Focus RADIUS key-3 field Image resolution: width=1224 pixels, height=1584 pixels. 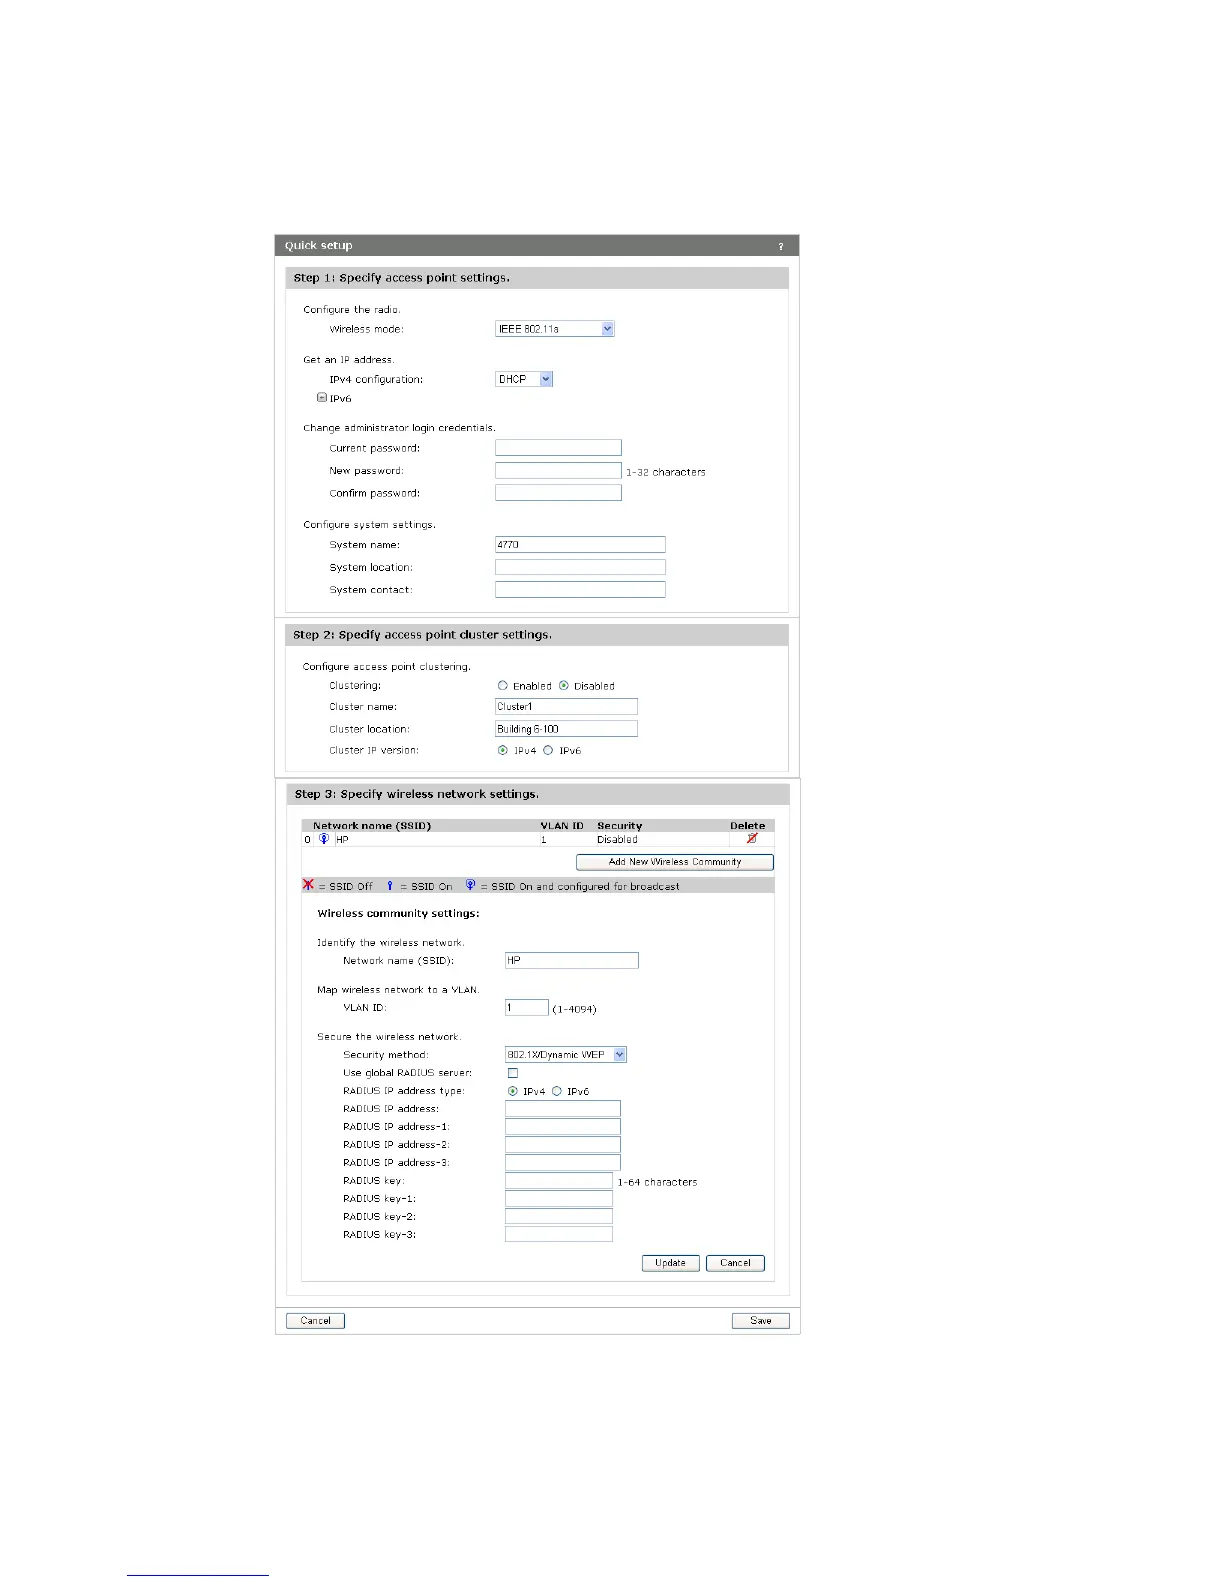558,1235
